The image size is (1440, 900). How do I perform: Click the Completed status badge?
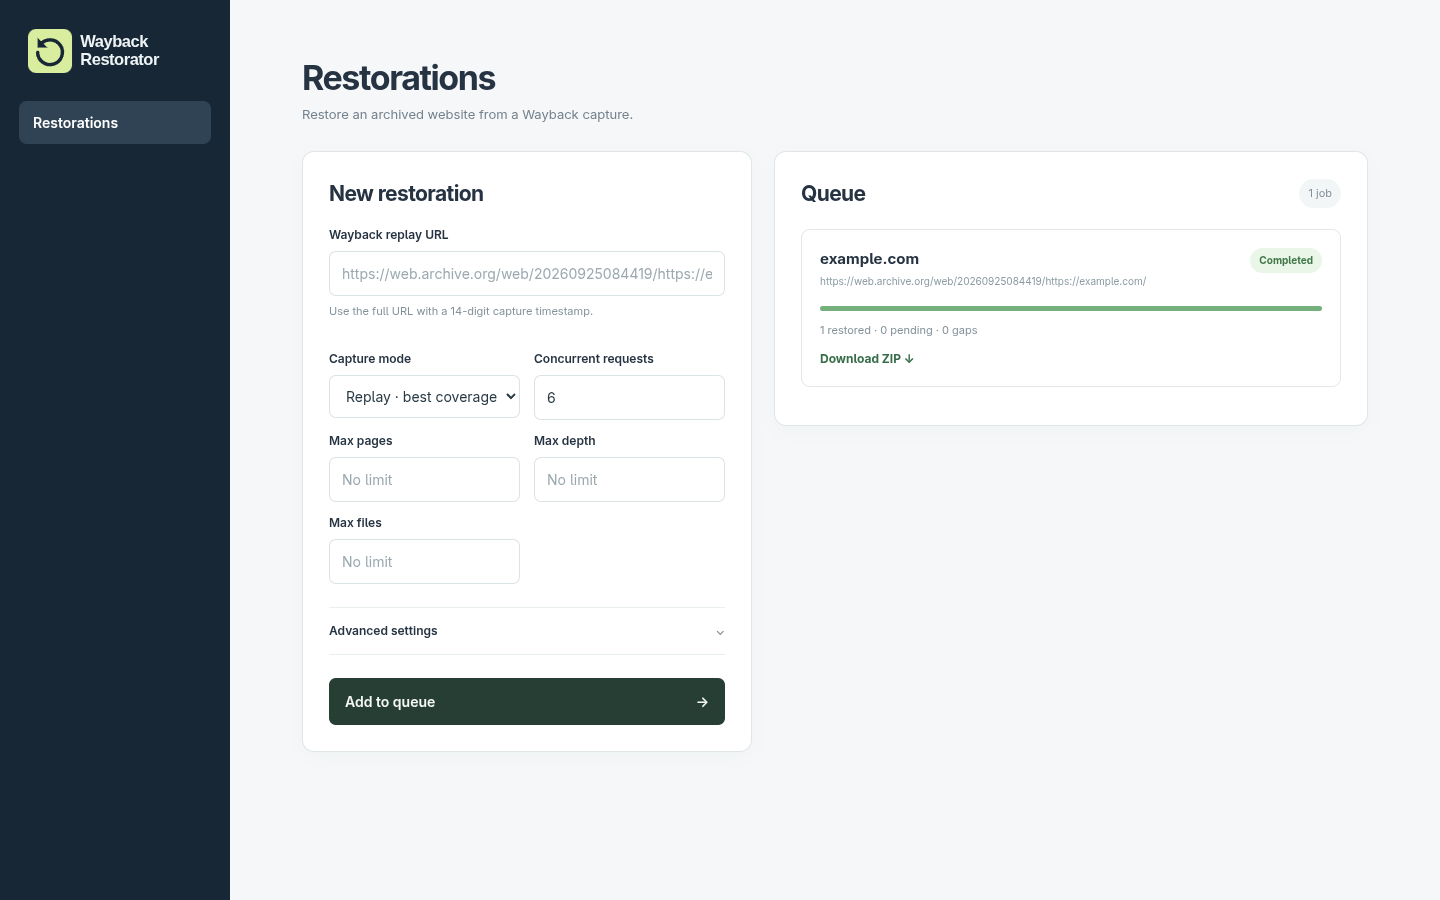pyautogui.click(x=1286, y=260)
